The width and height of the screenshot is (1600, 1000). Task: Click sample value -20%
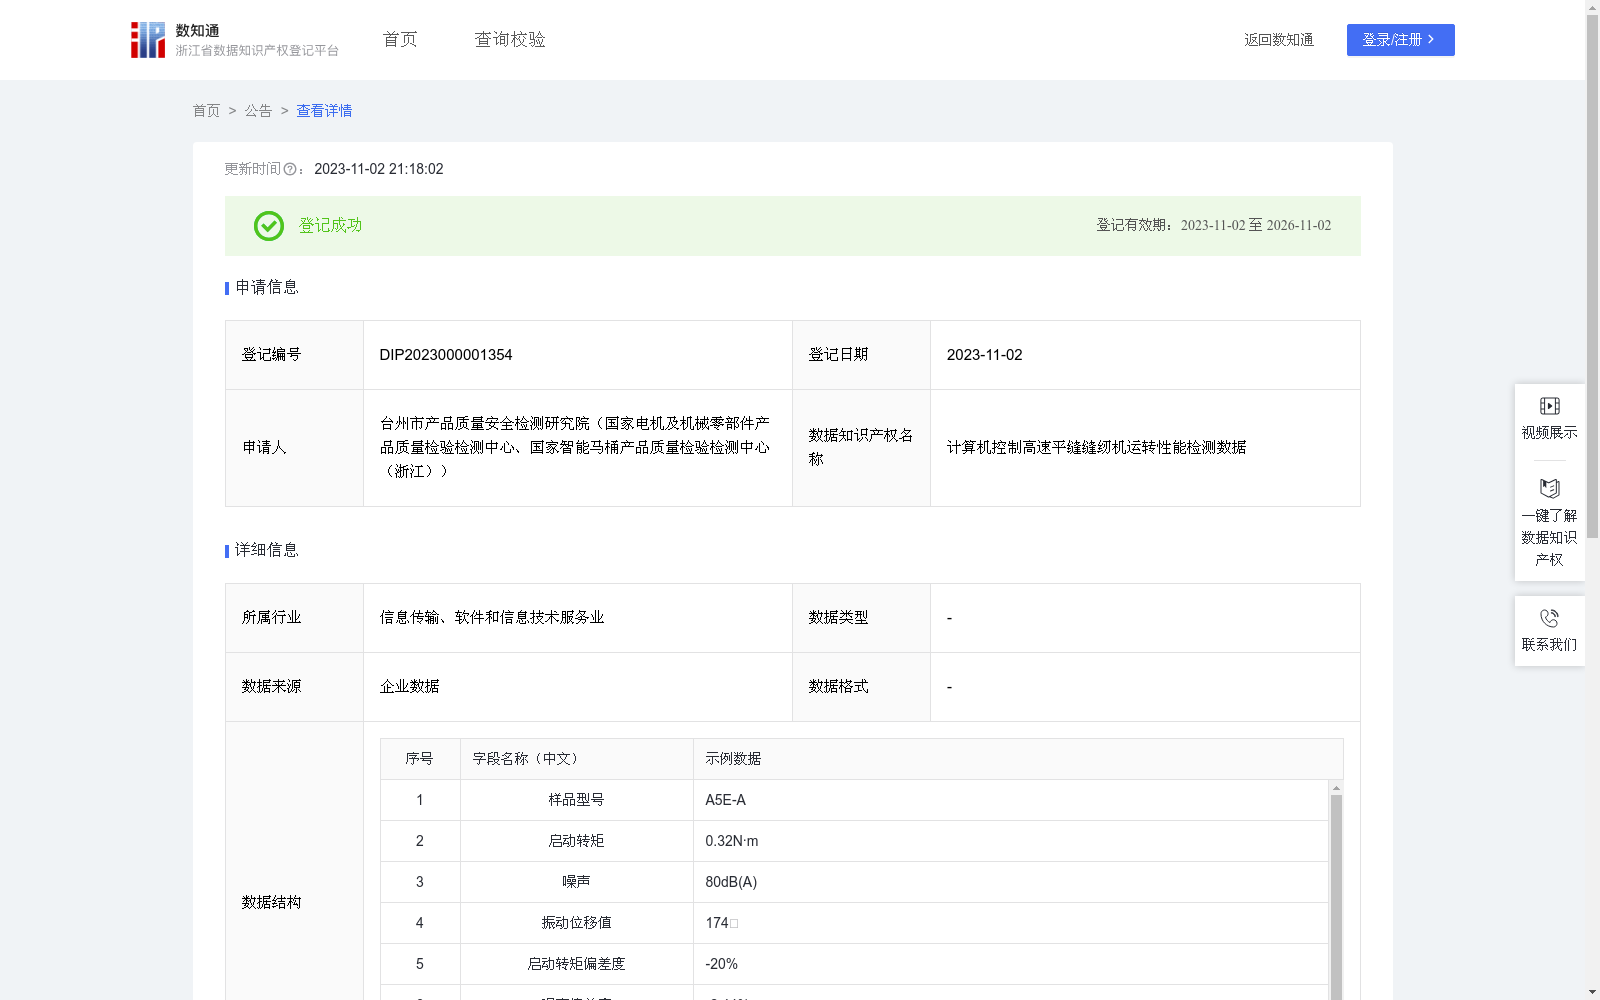click(721, 964)
